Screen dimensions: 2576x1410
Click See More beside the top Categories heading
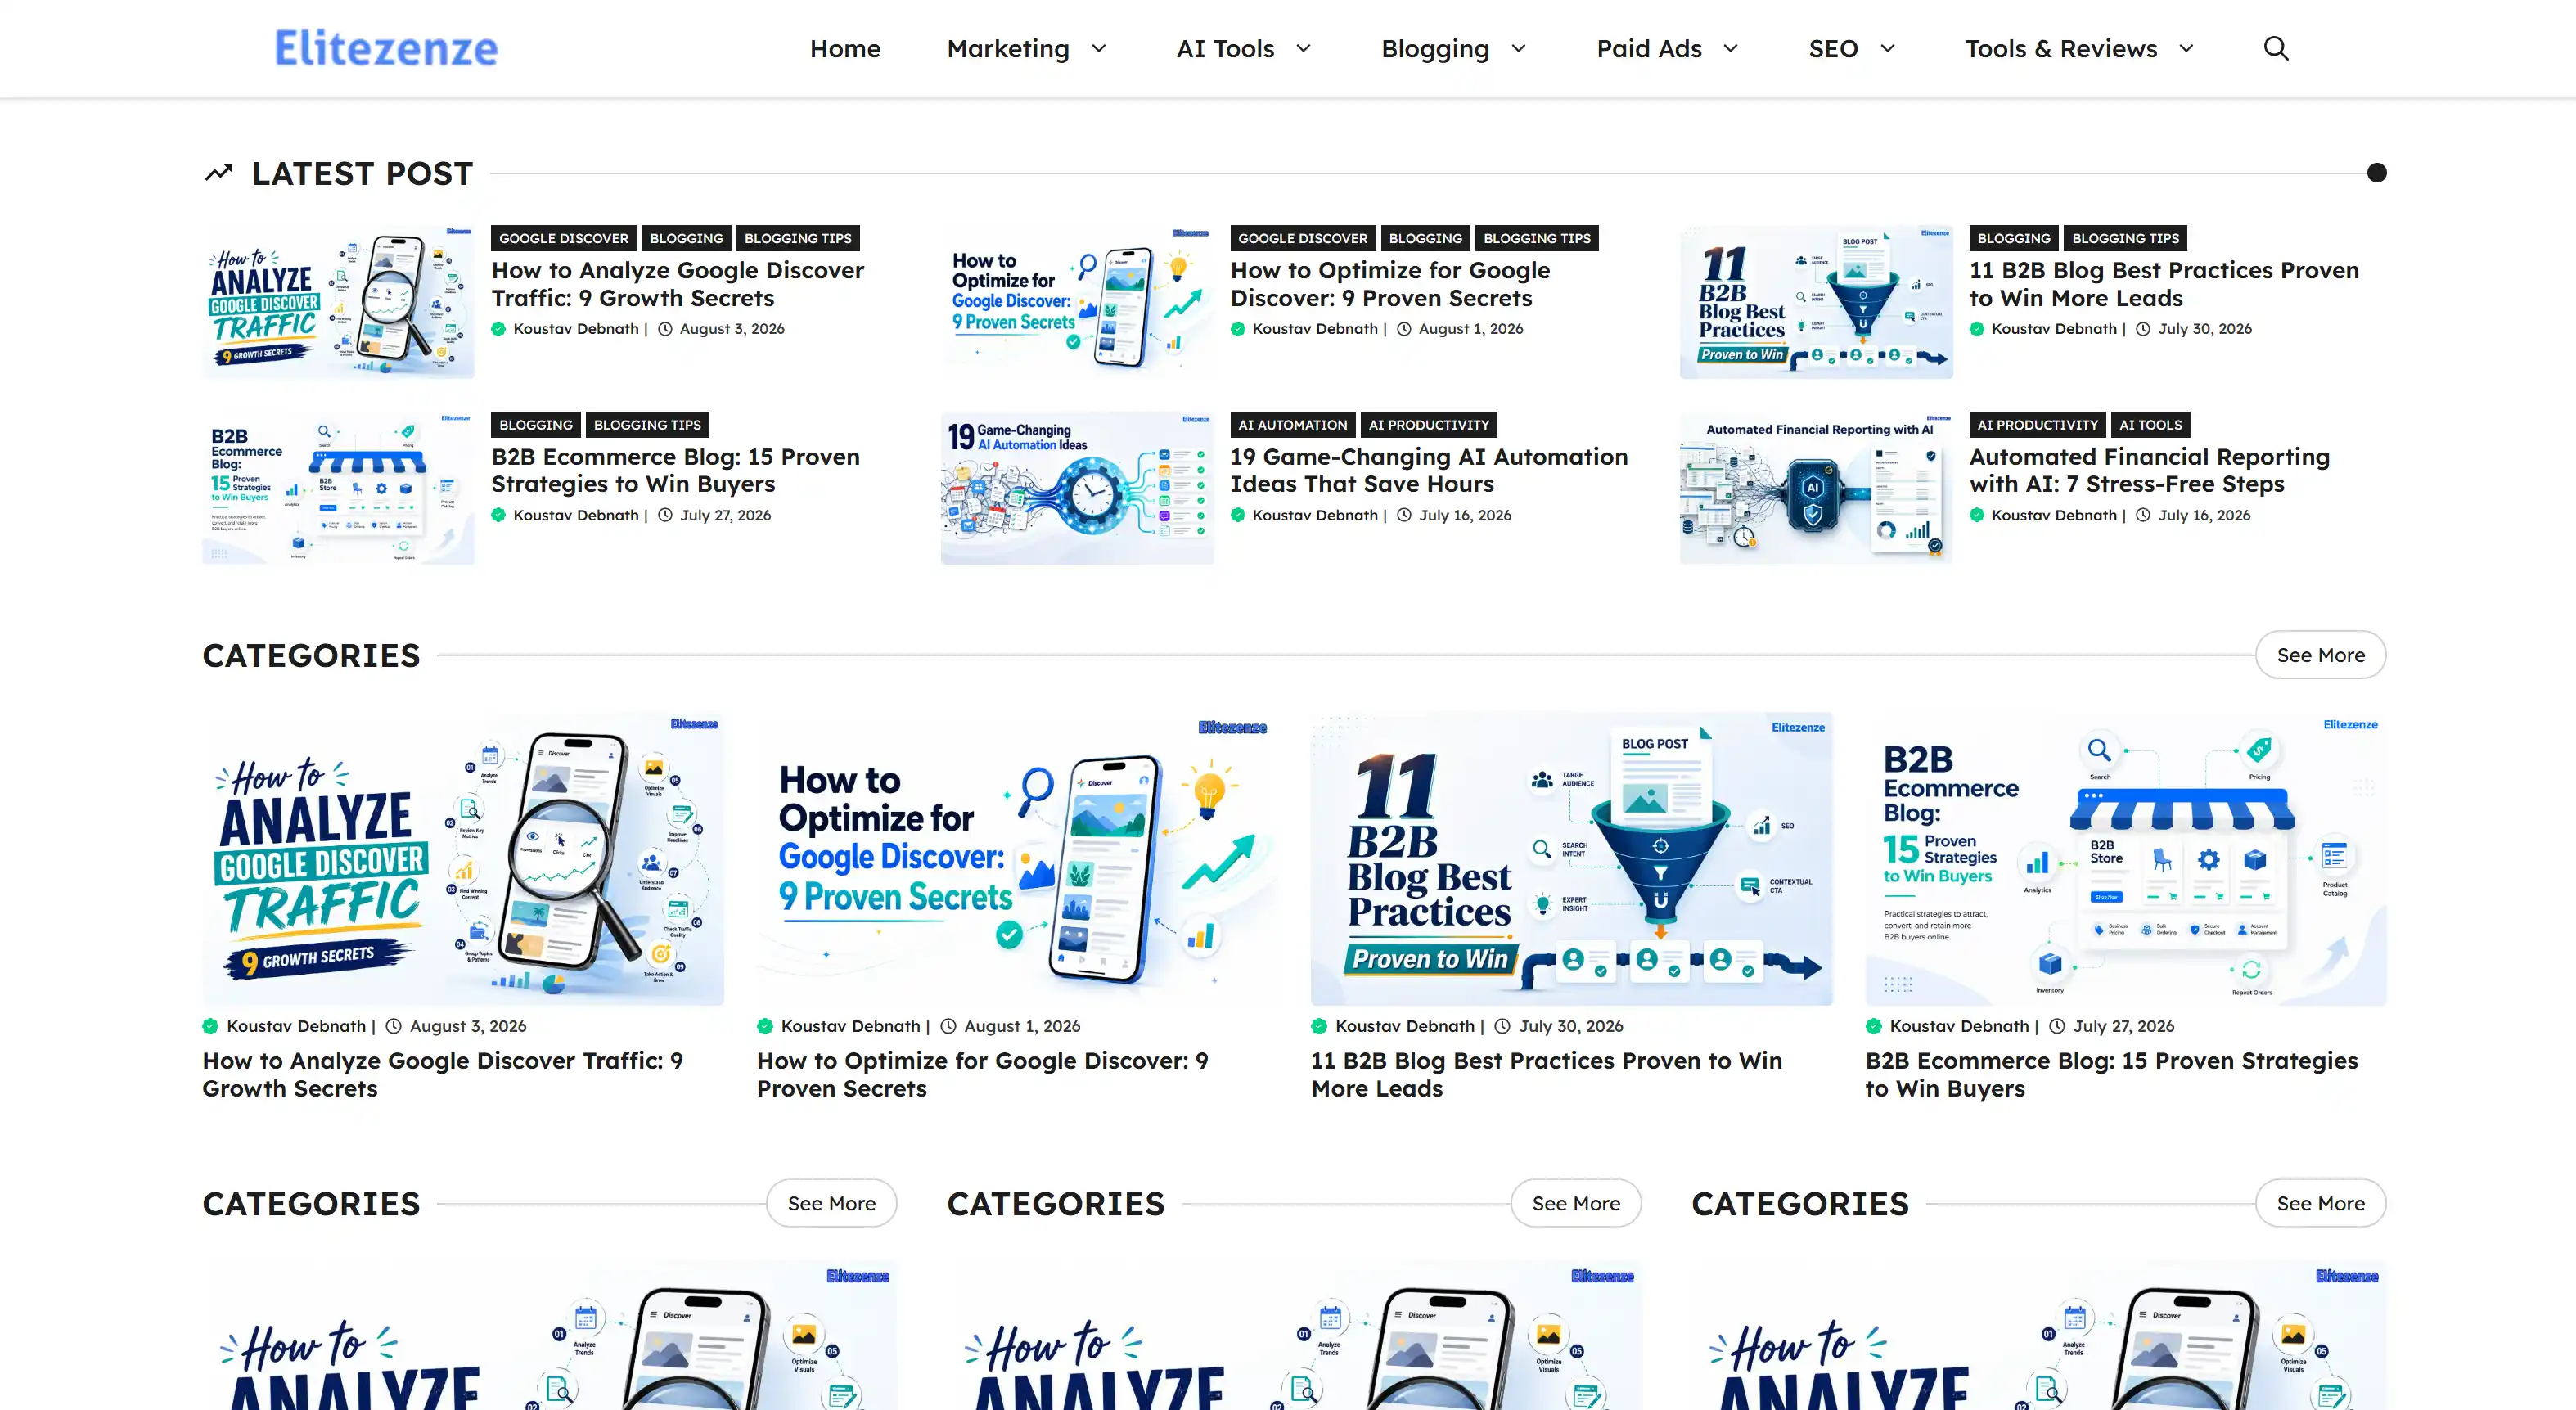tap(2320, 655)
